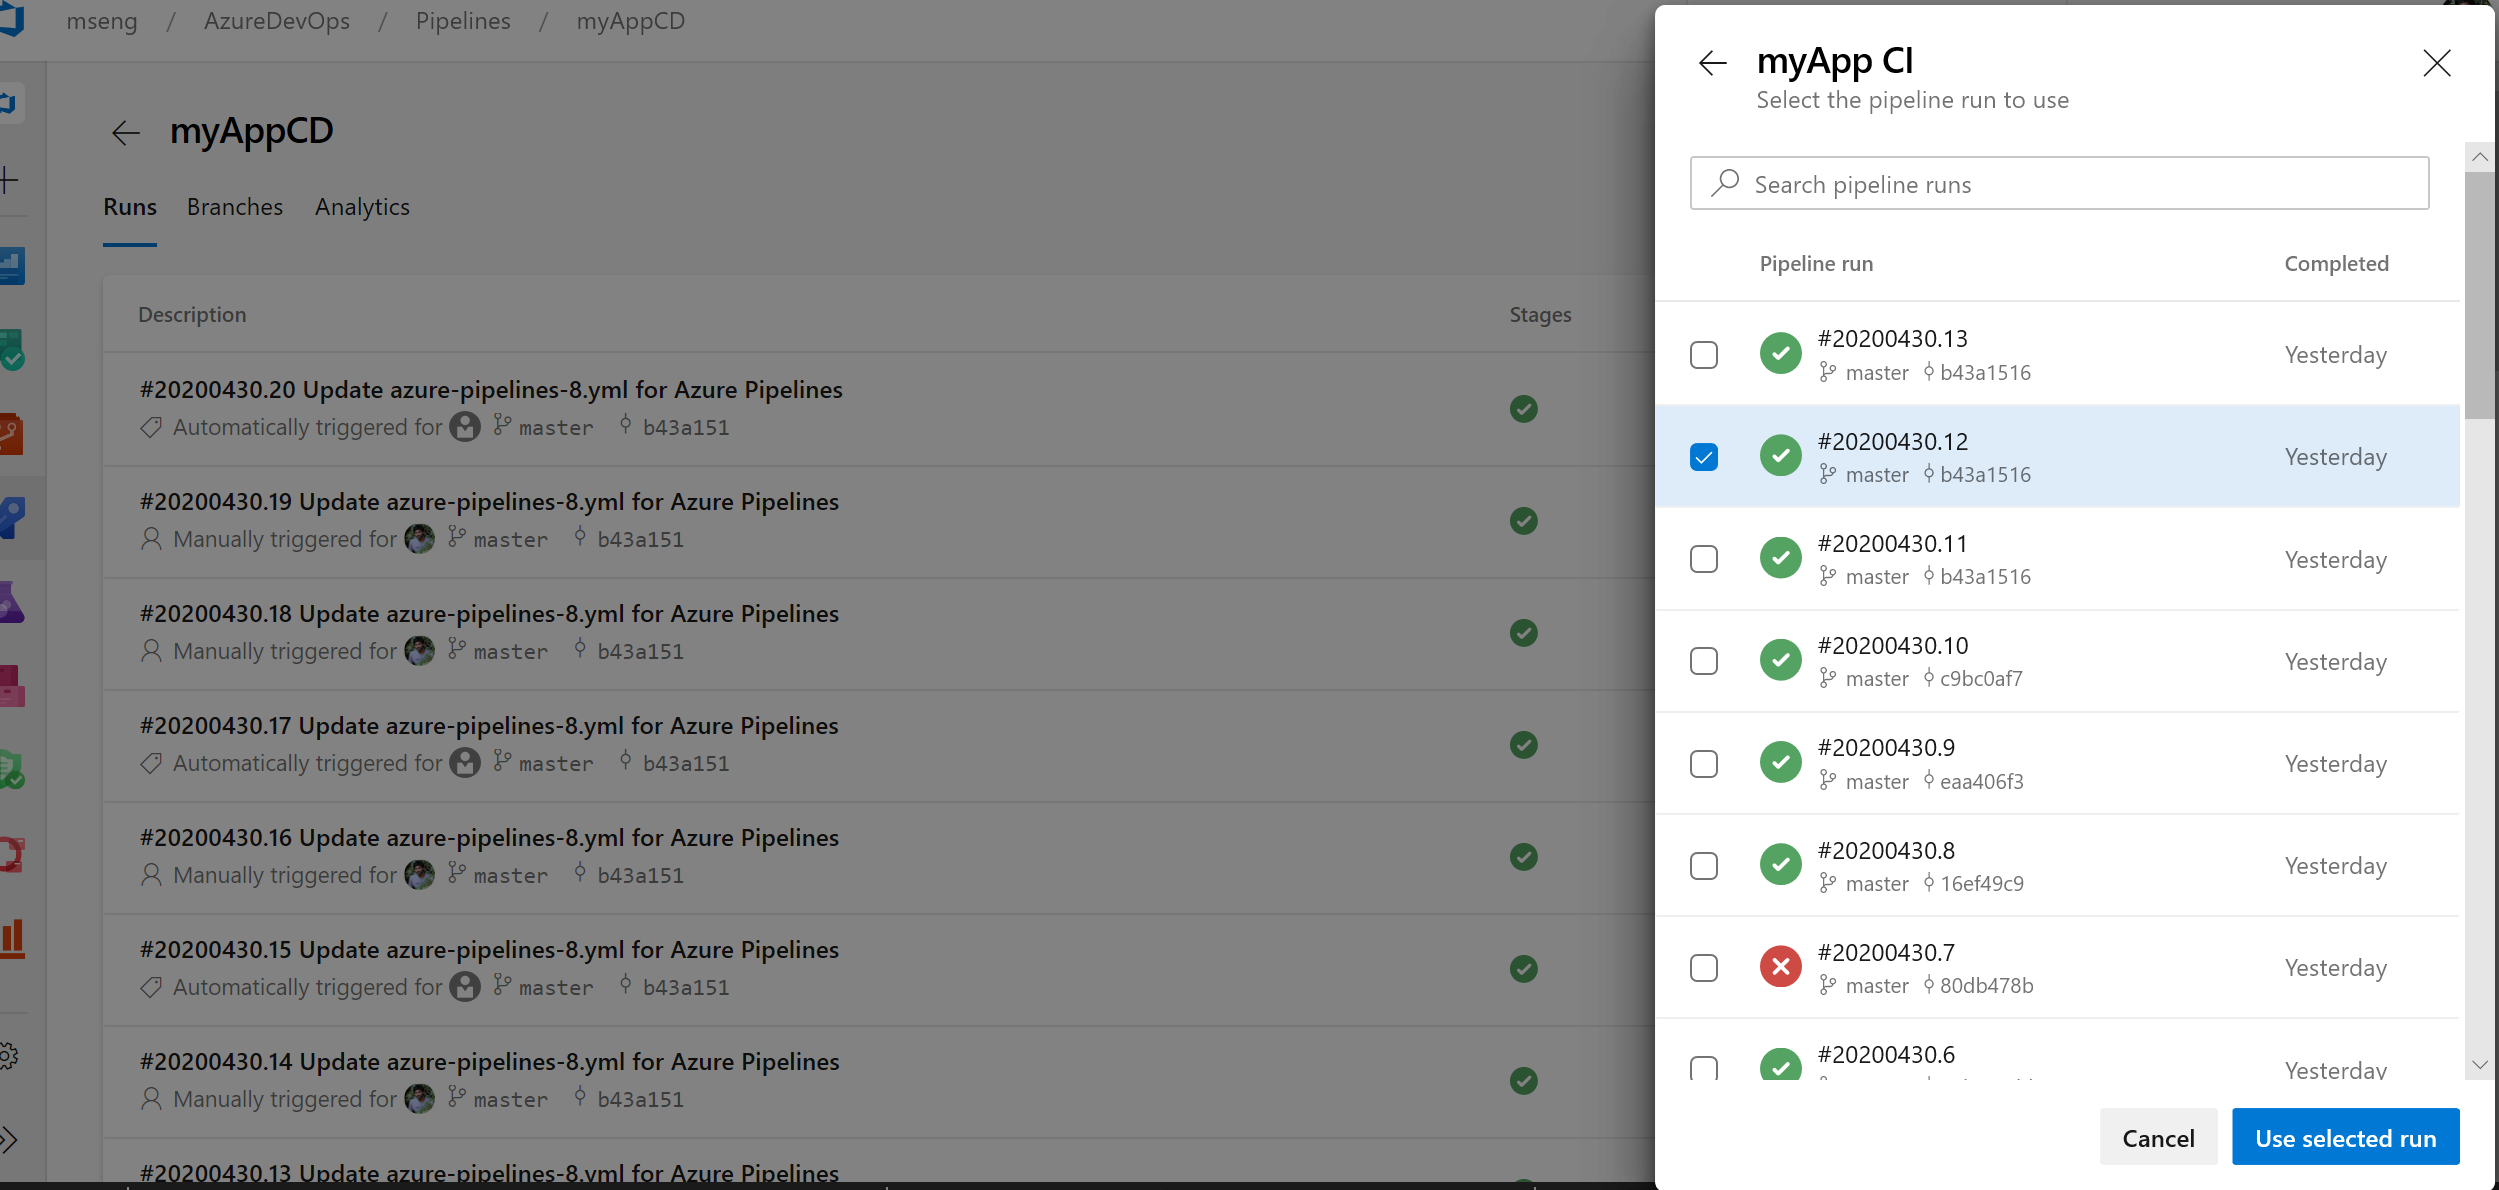Screen dimensions: 2499x1190
Task: Toggle the checkbox for run #20200430.11
Action: [1702, 558]
